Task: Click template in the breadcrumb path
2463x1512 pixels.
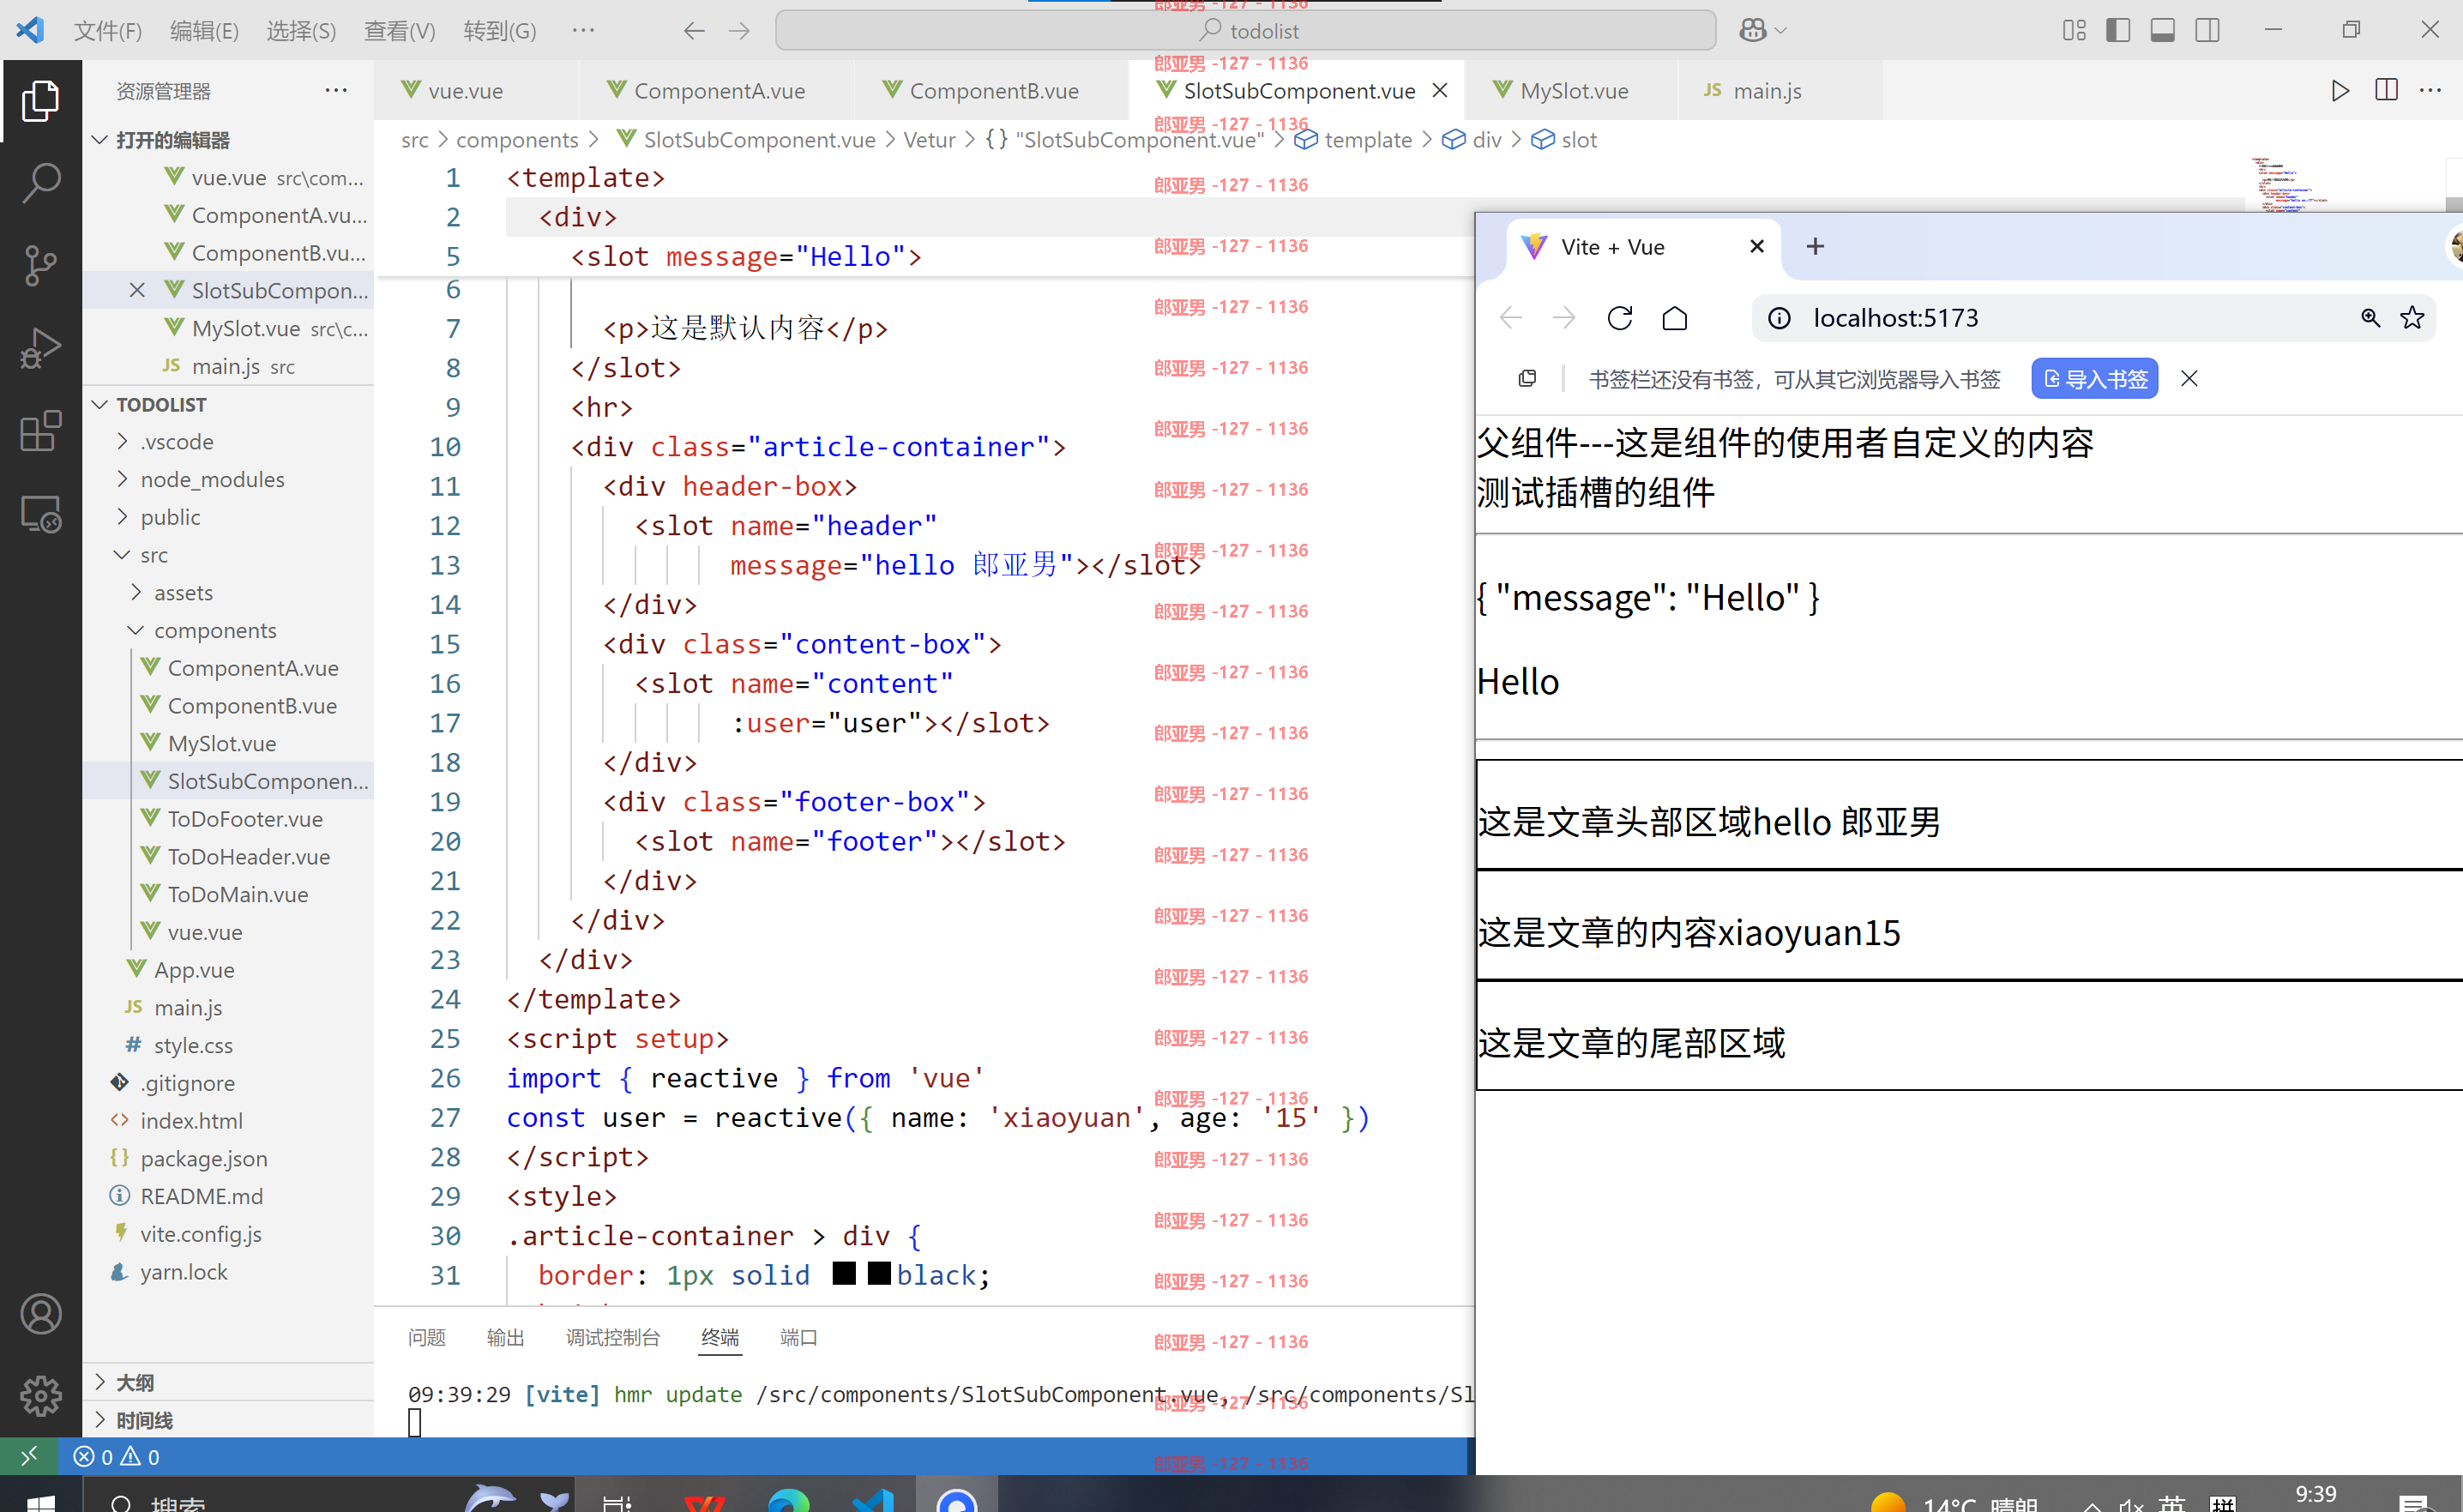Action: click(x=1367, y=140)
